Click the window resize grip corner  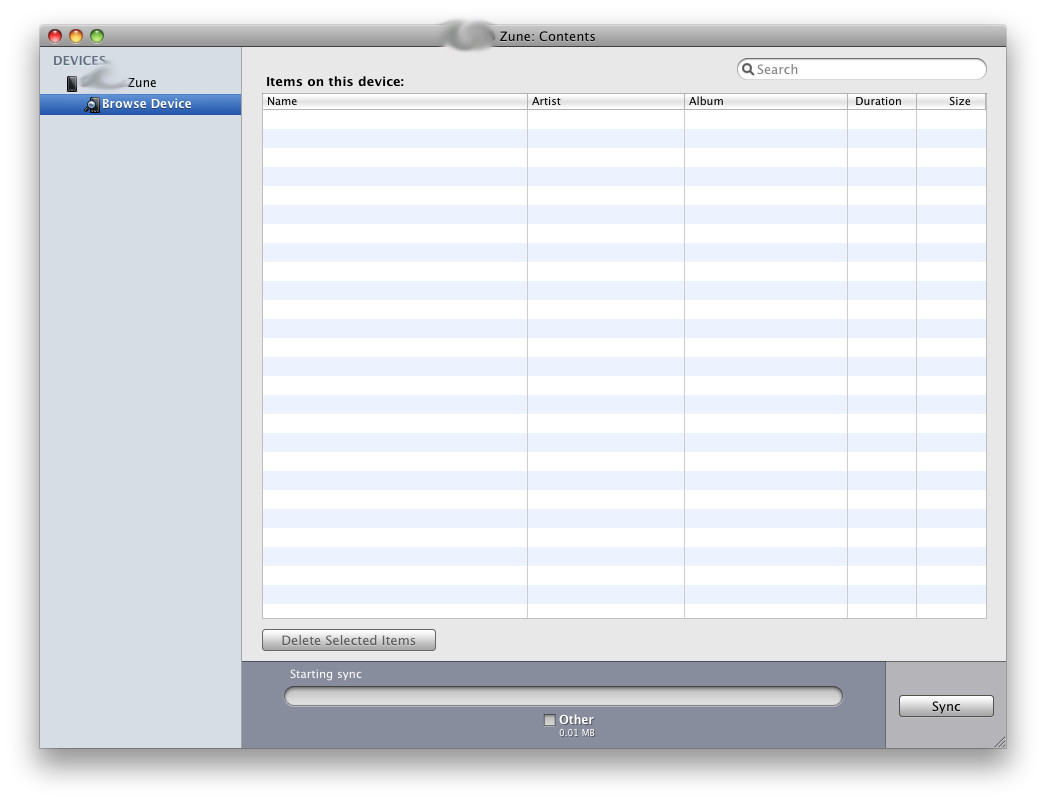click(1000, 742)
